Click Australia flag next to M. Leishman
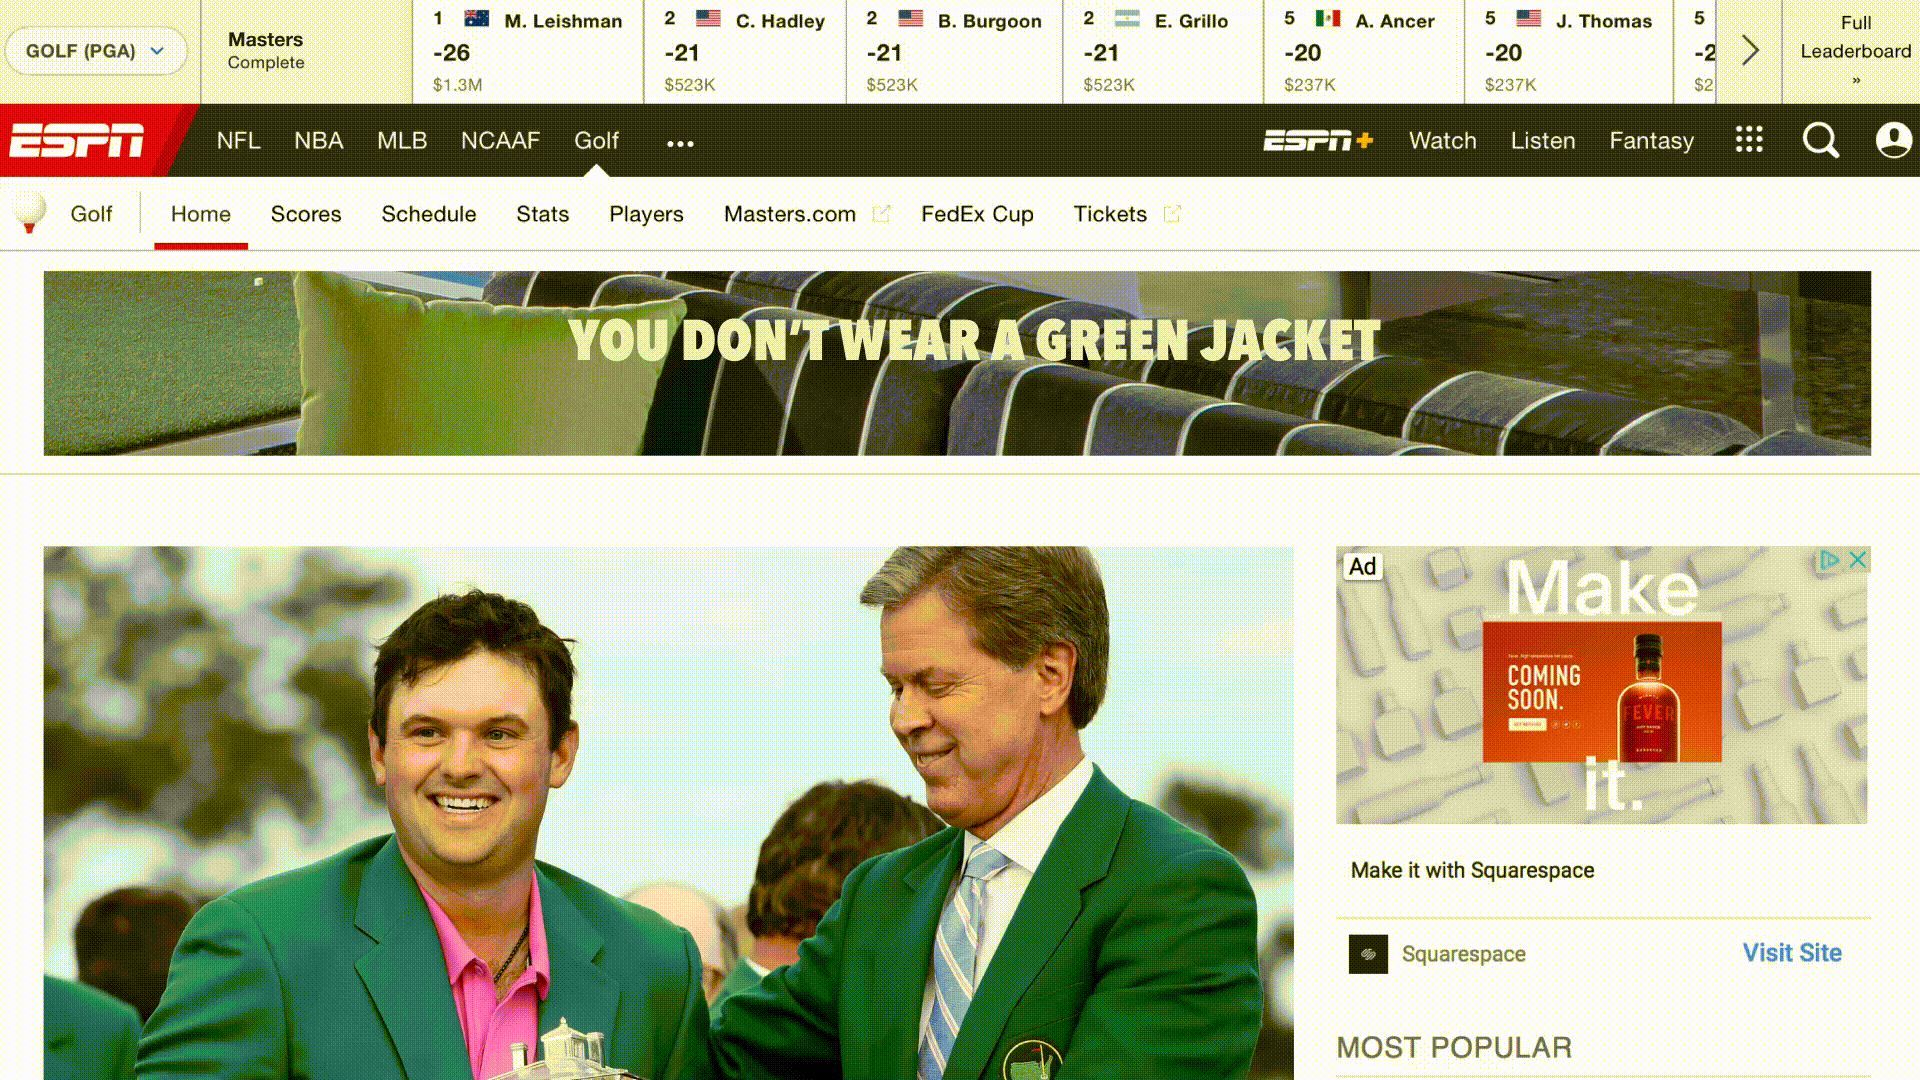This screenshot has height=1080, width=1920. click(477, 19)
